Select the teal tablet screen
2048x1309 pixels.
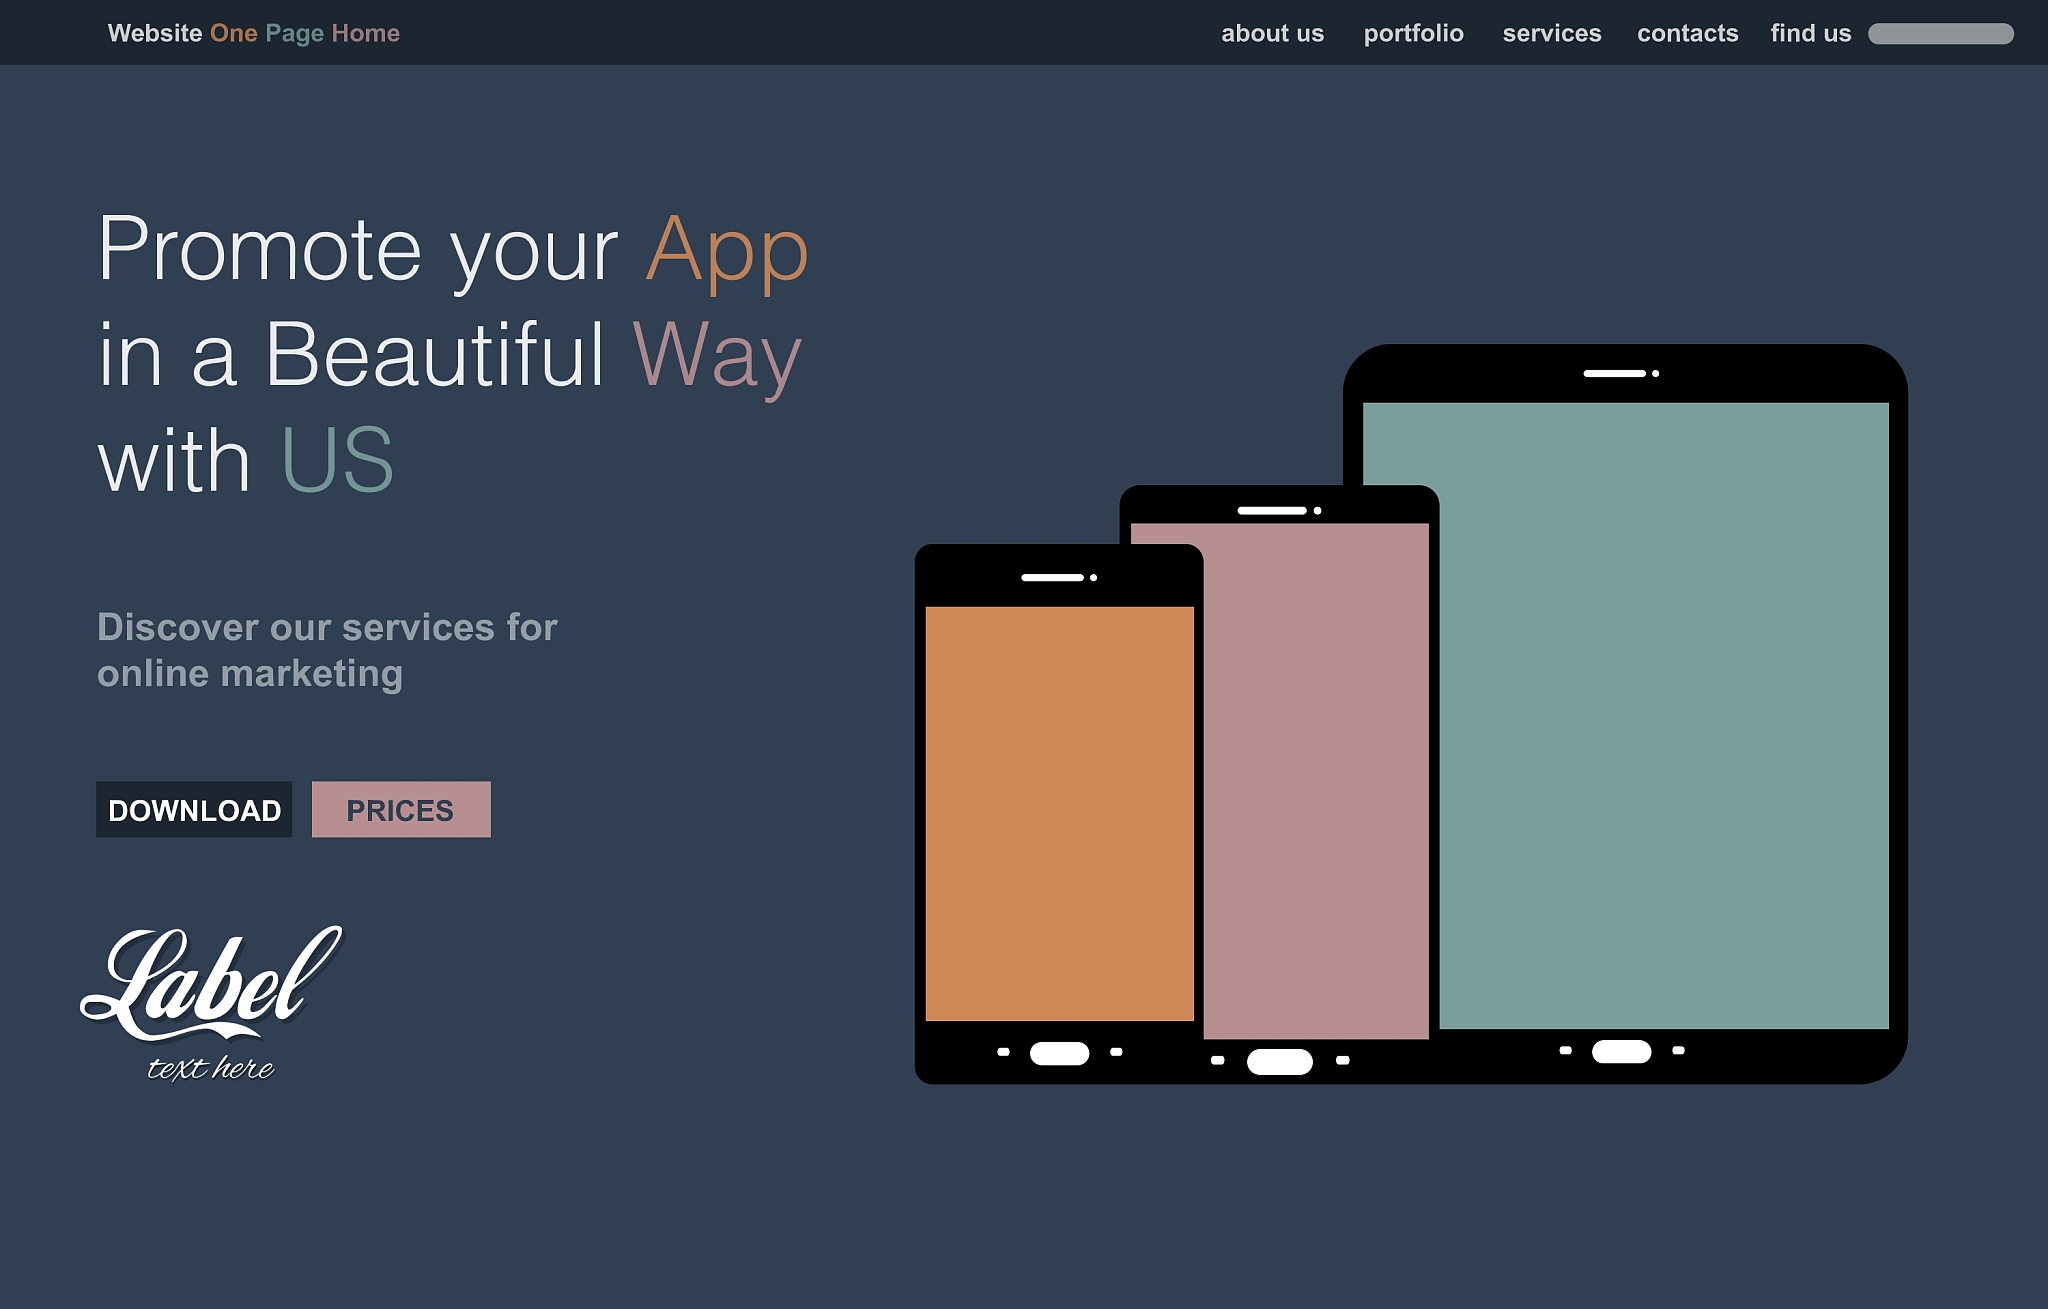coord(1665,715)
